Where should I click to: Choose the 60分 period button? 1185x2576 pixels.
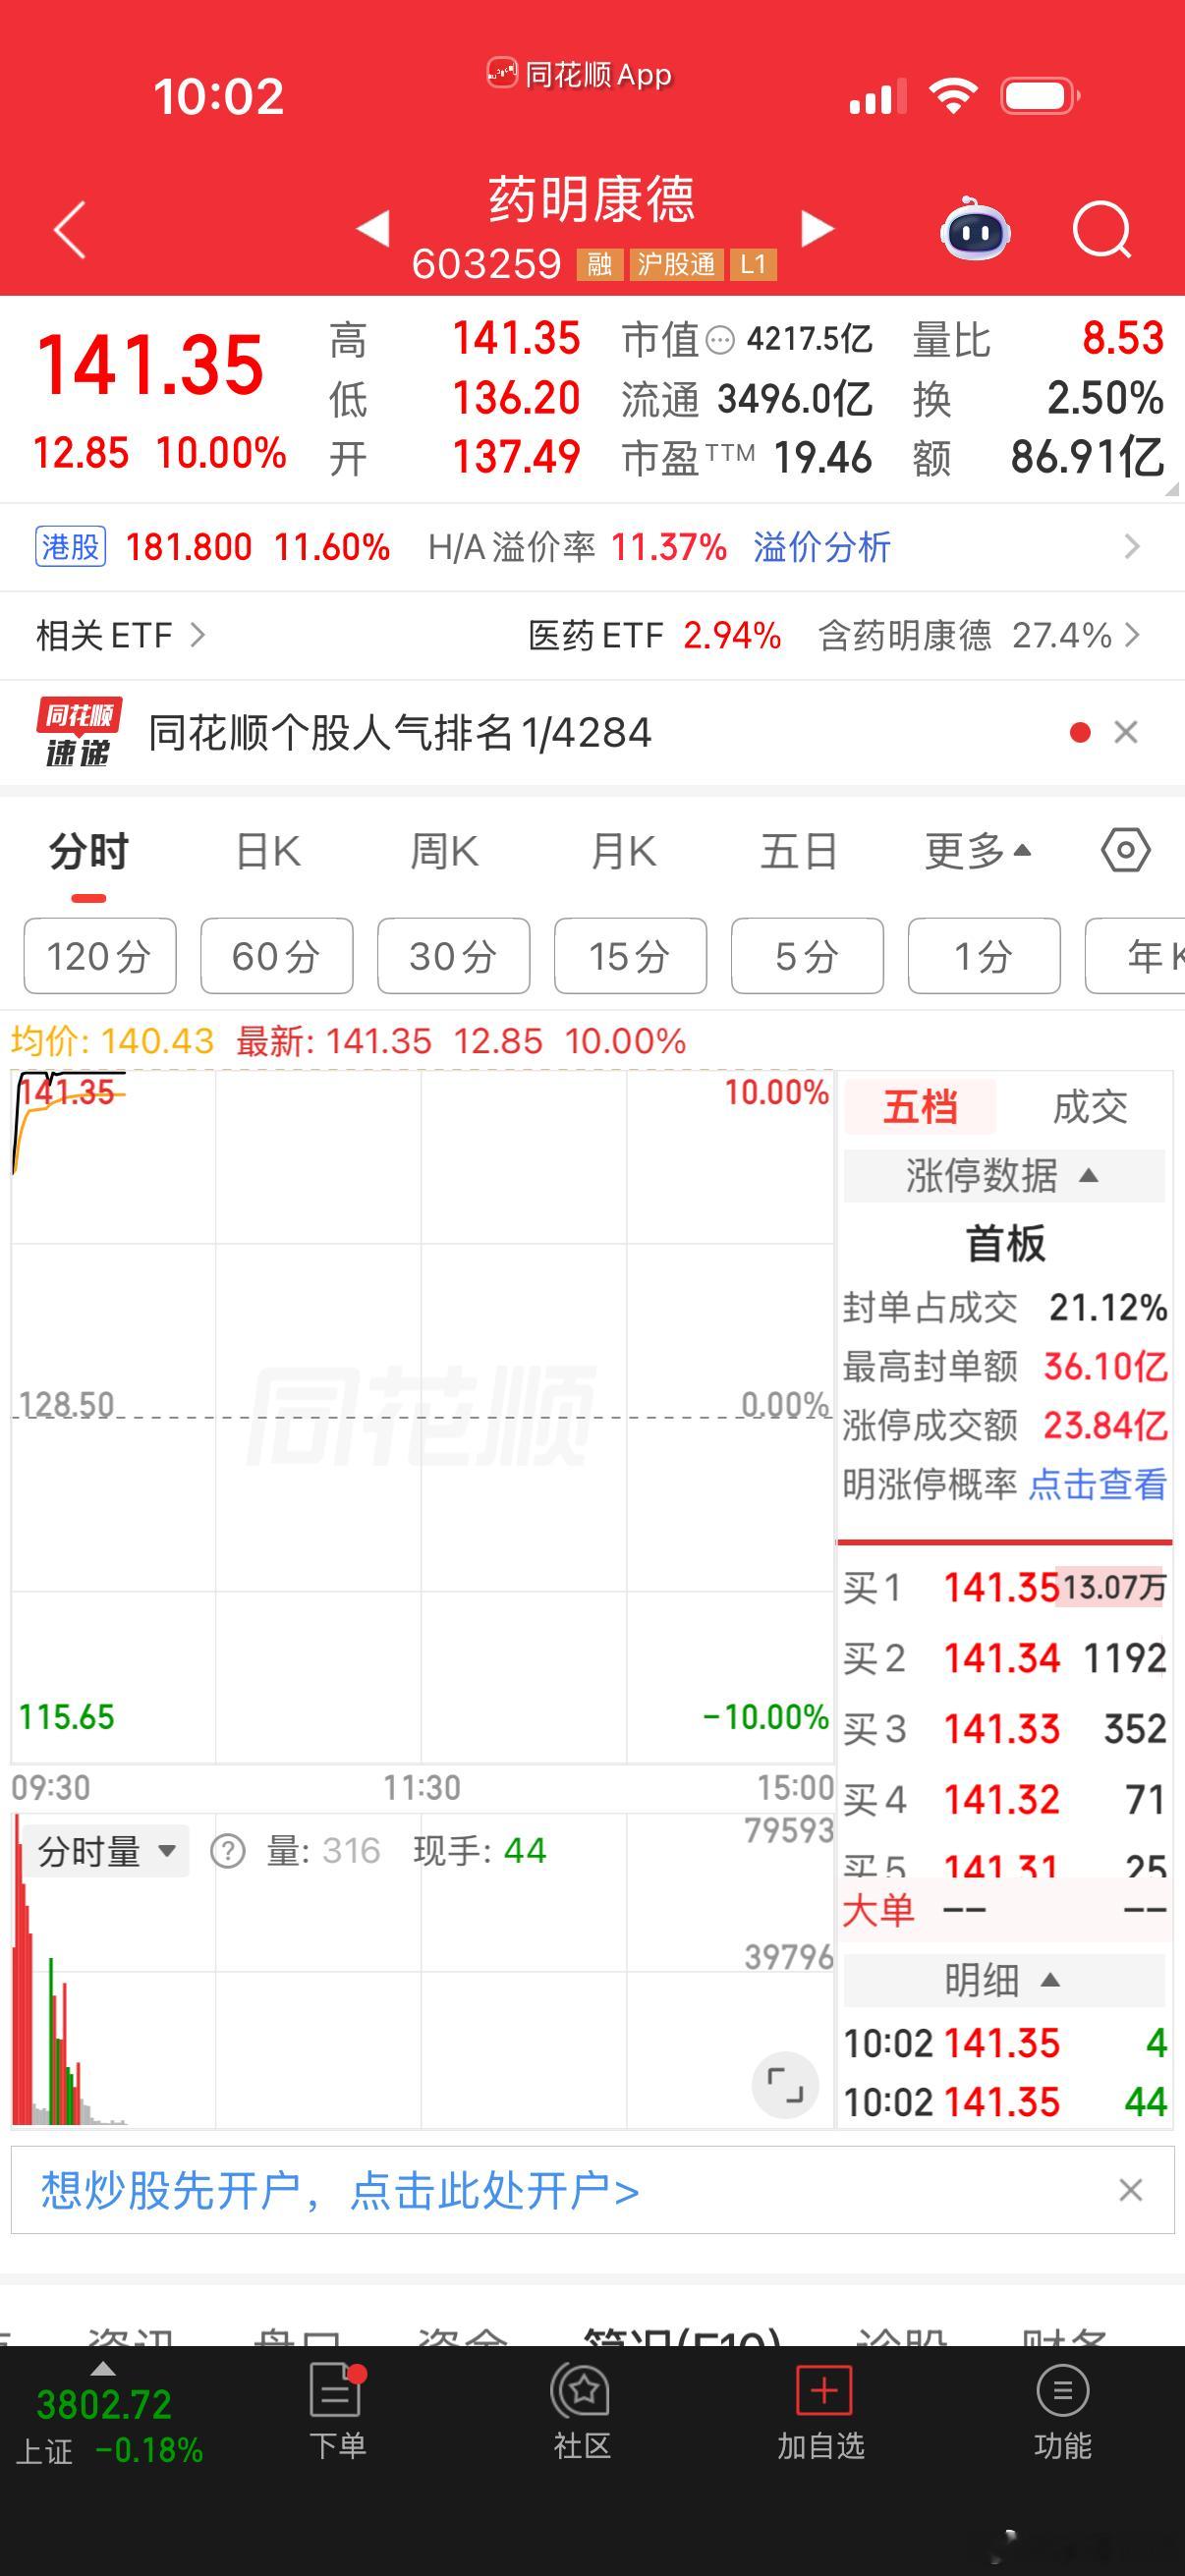coord(277,956)
